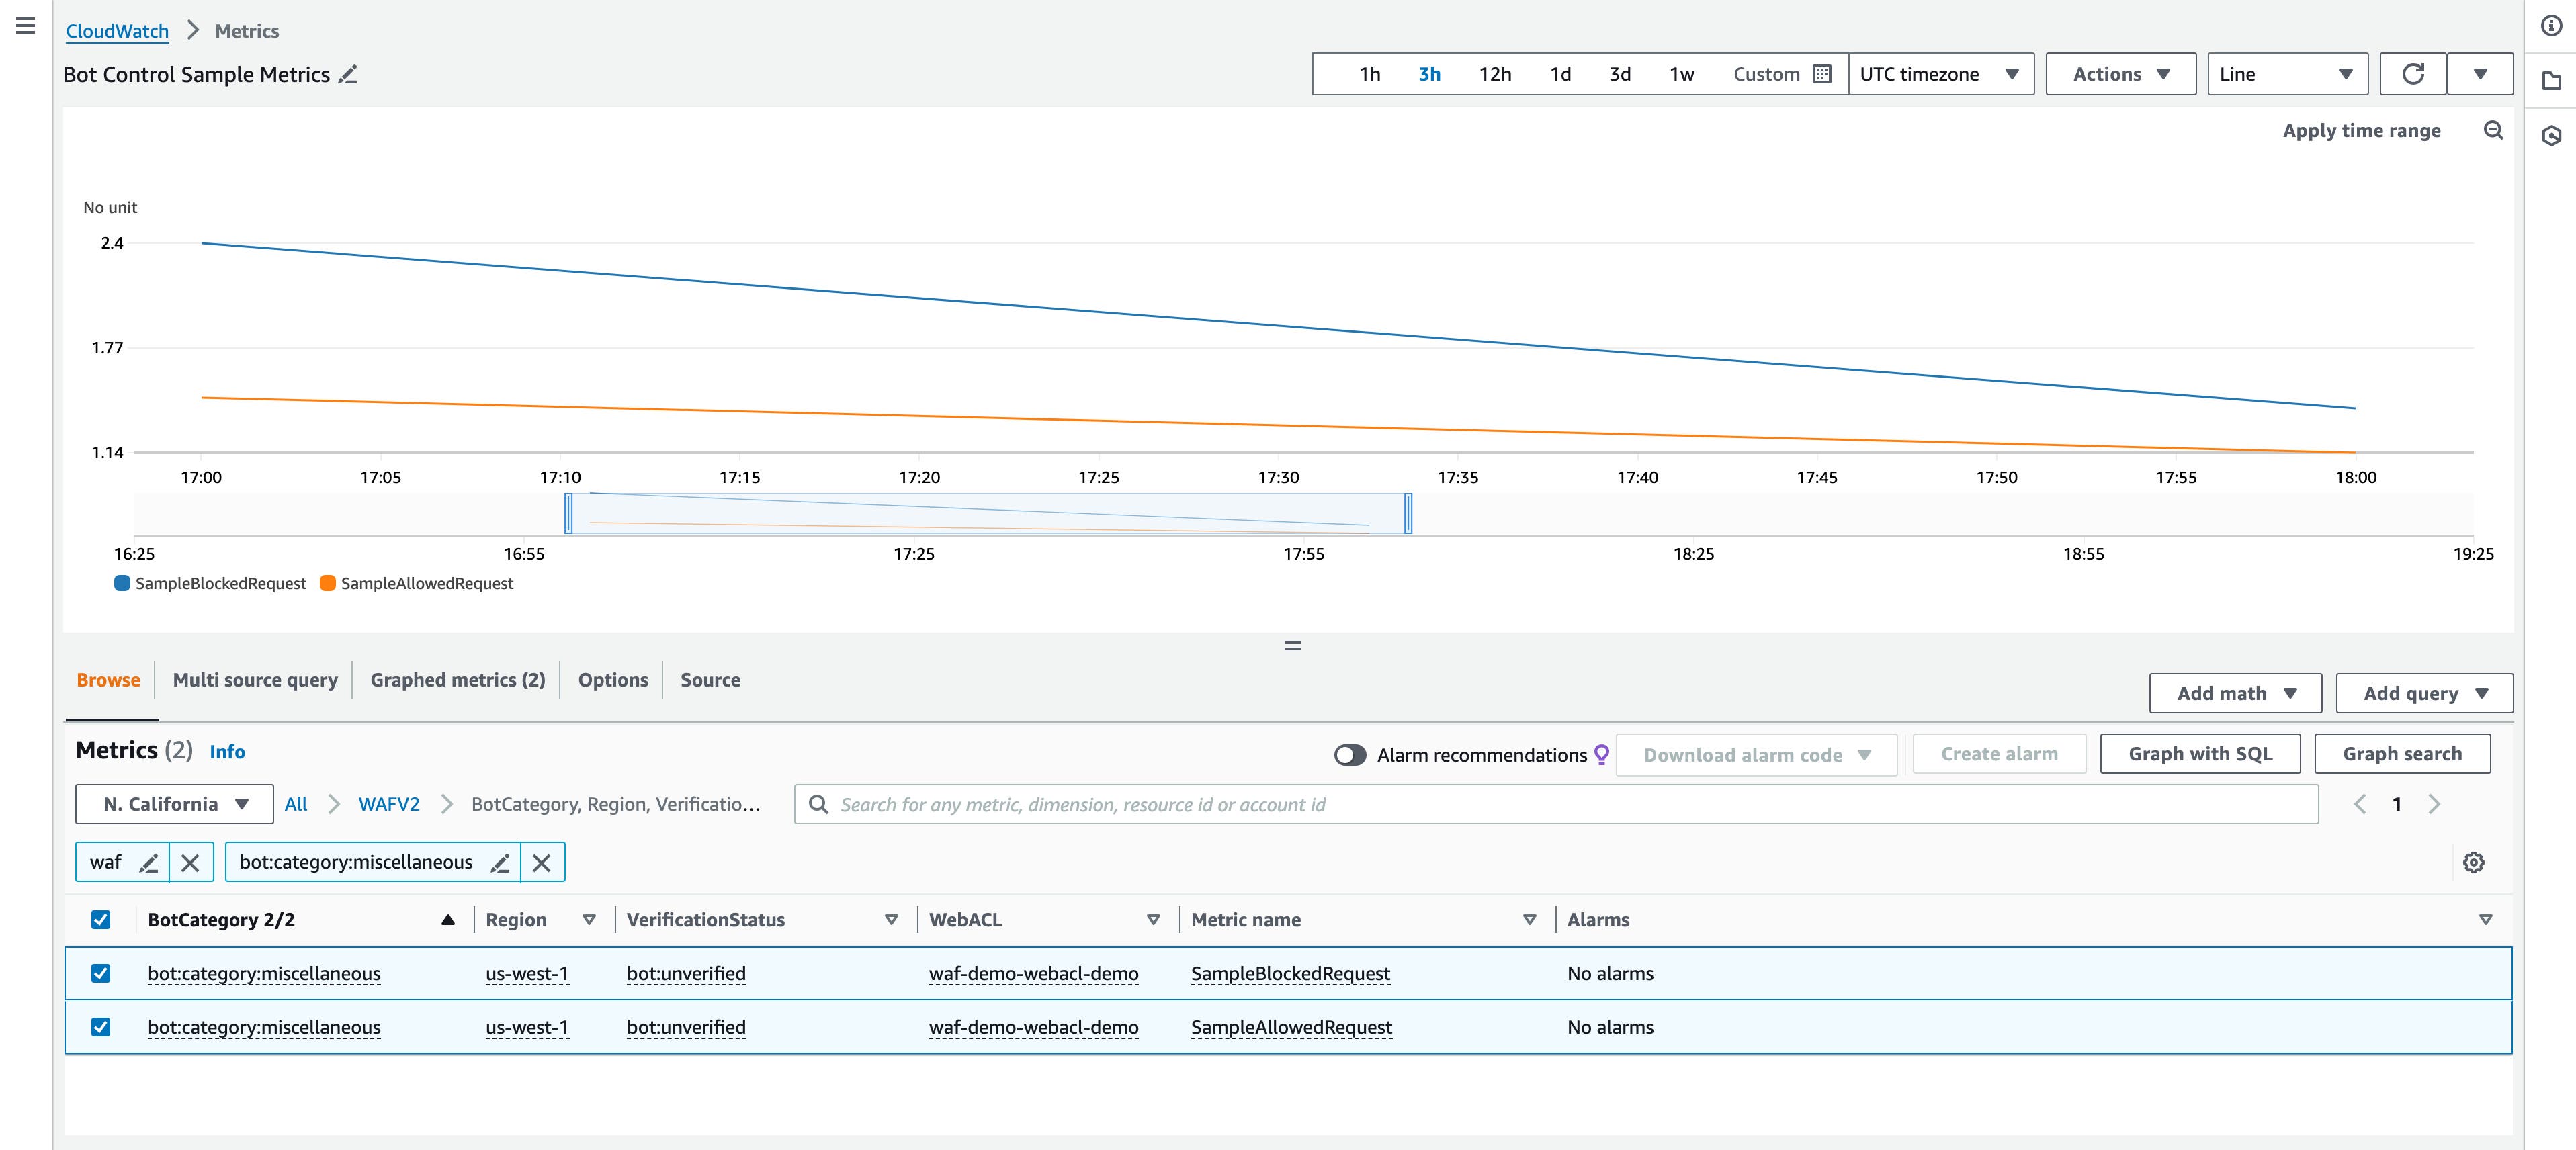Viewport: 2576px width, 1150px height.
Task: Click the Graph search button
Action: (x=2402, y=753)
